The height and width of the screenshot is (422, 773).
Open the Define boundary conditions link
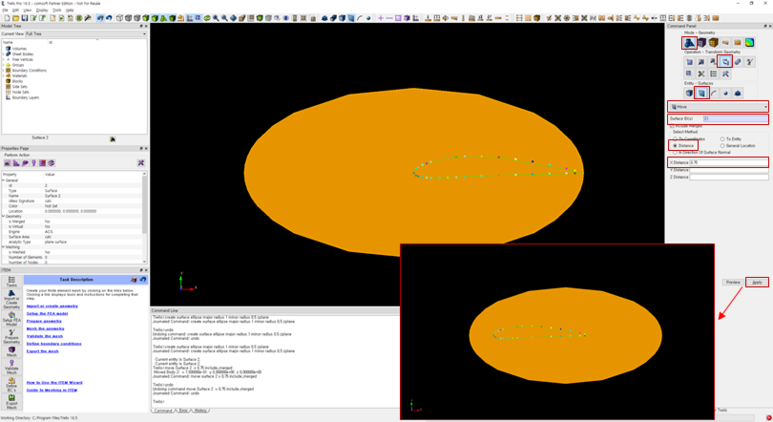click(54, 344)
